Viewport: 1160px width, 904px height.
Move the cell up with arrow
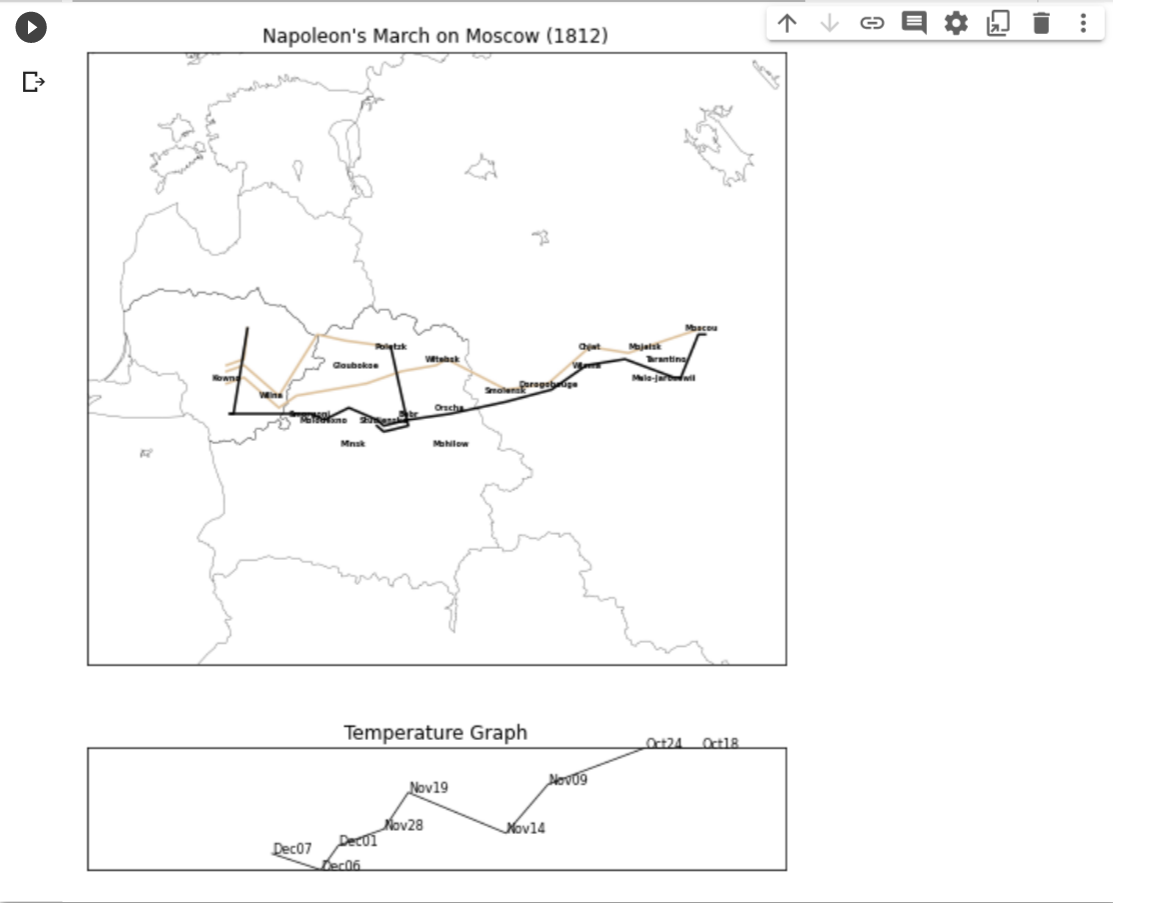(x=787, y=23)
